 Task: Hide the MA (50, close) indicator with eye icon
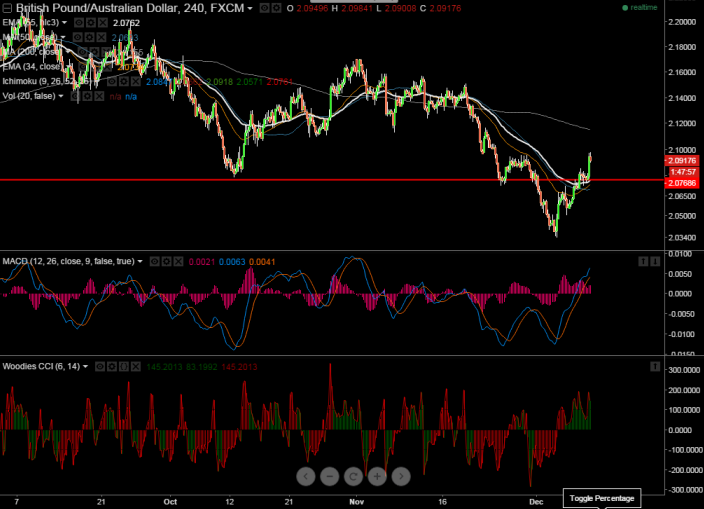78,37
